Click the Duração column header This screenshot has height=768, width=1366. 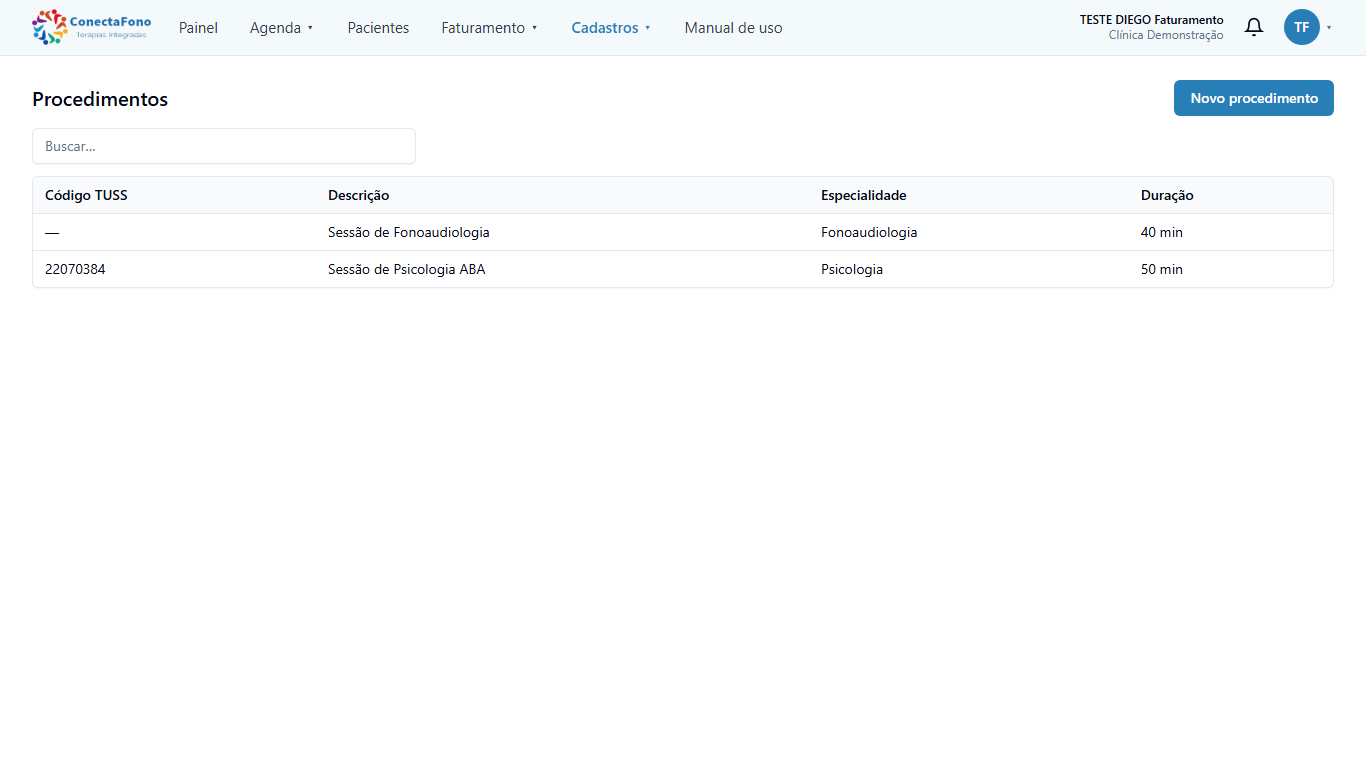(x=1167, y=195)
